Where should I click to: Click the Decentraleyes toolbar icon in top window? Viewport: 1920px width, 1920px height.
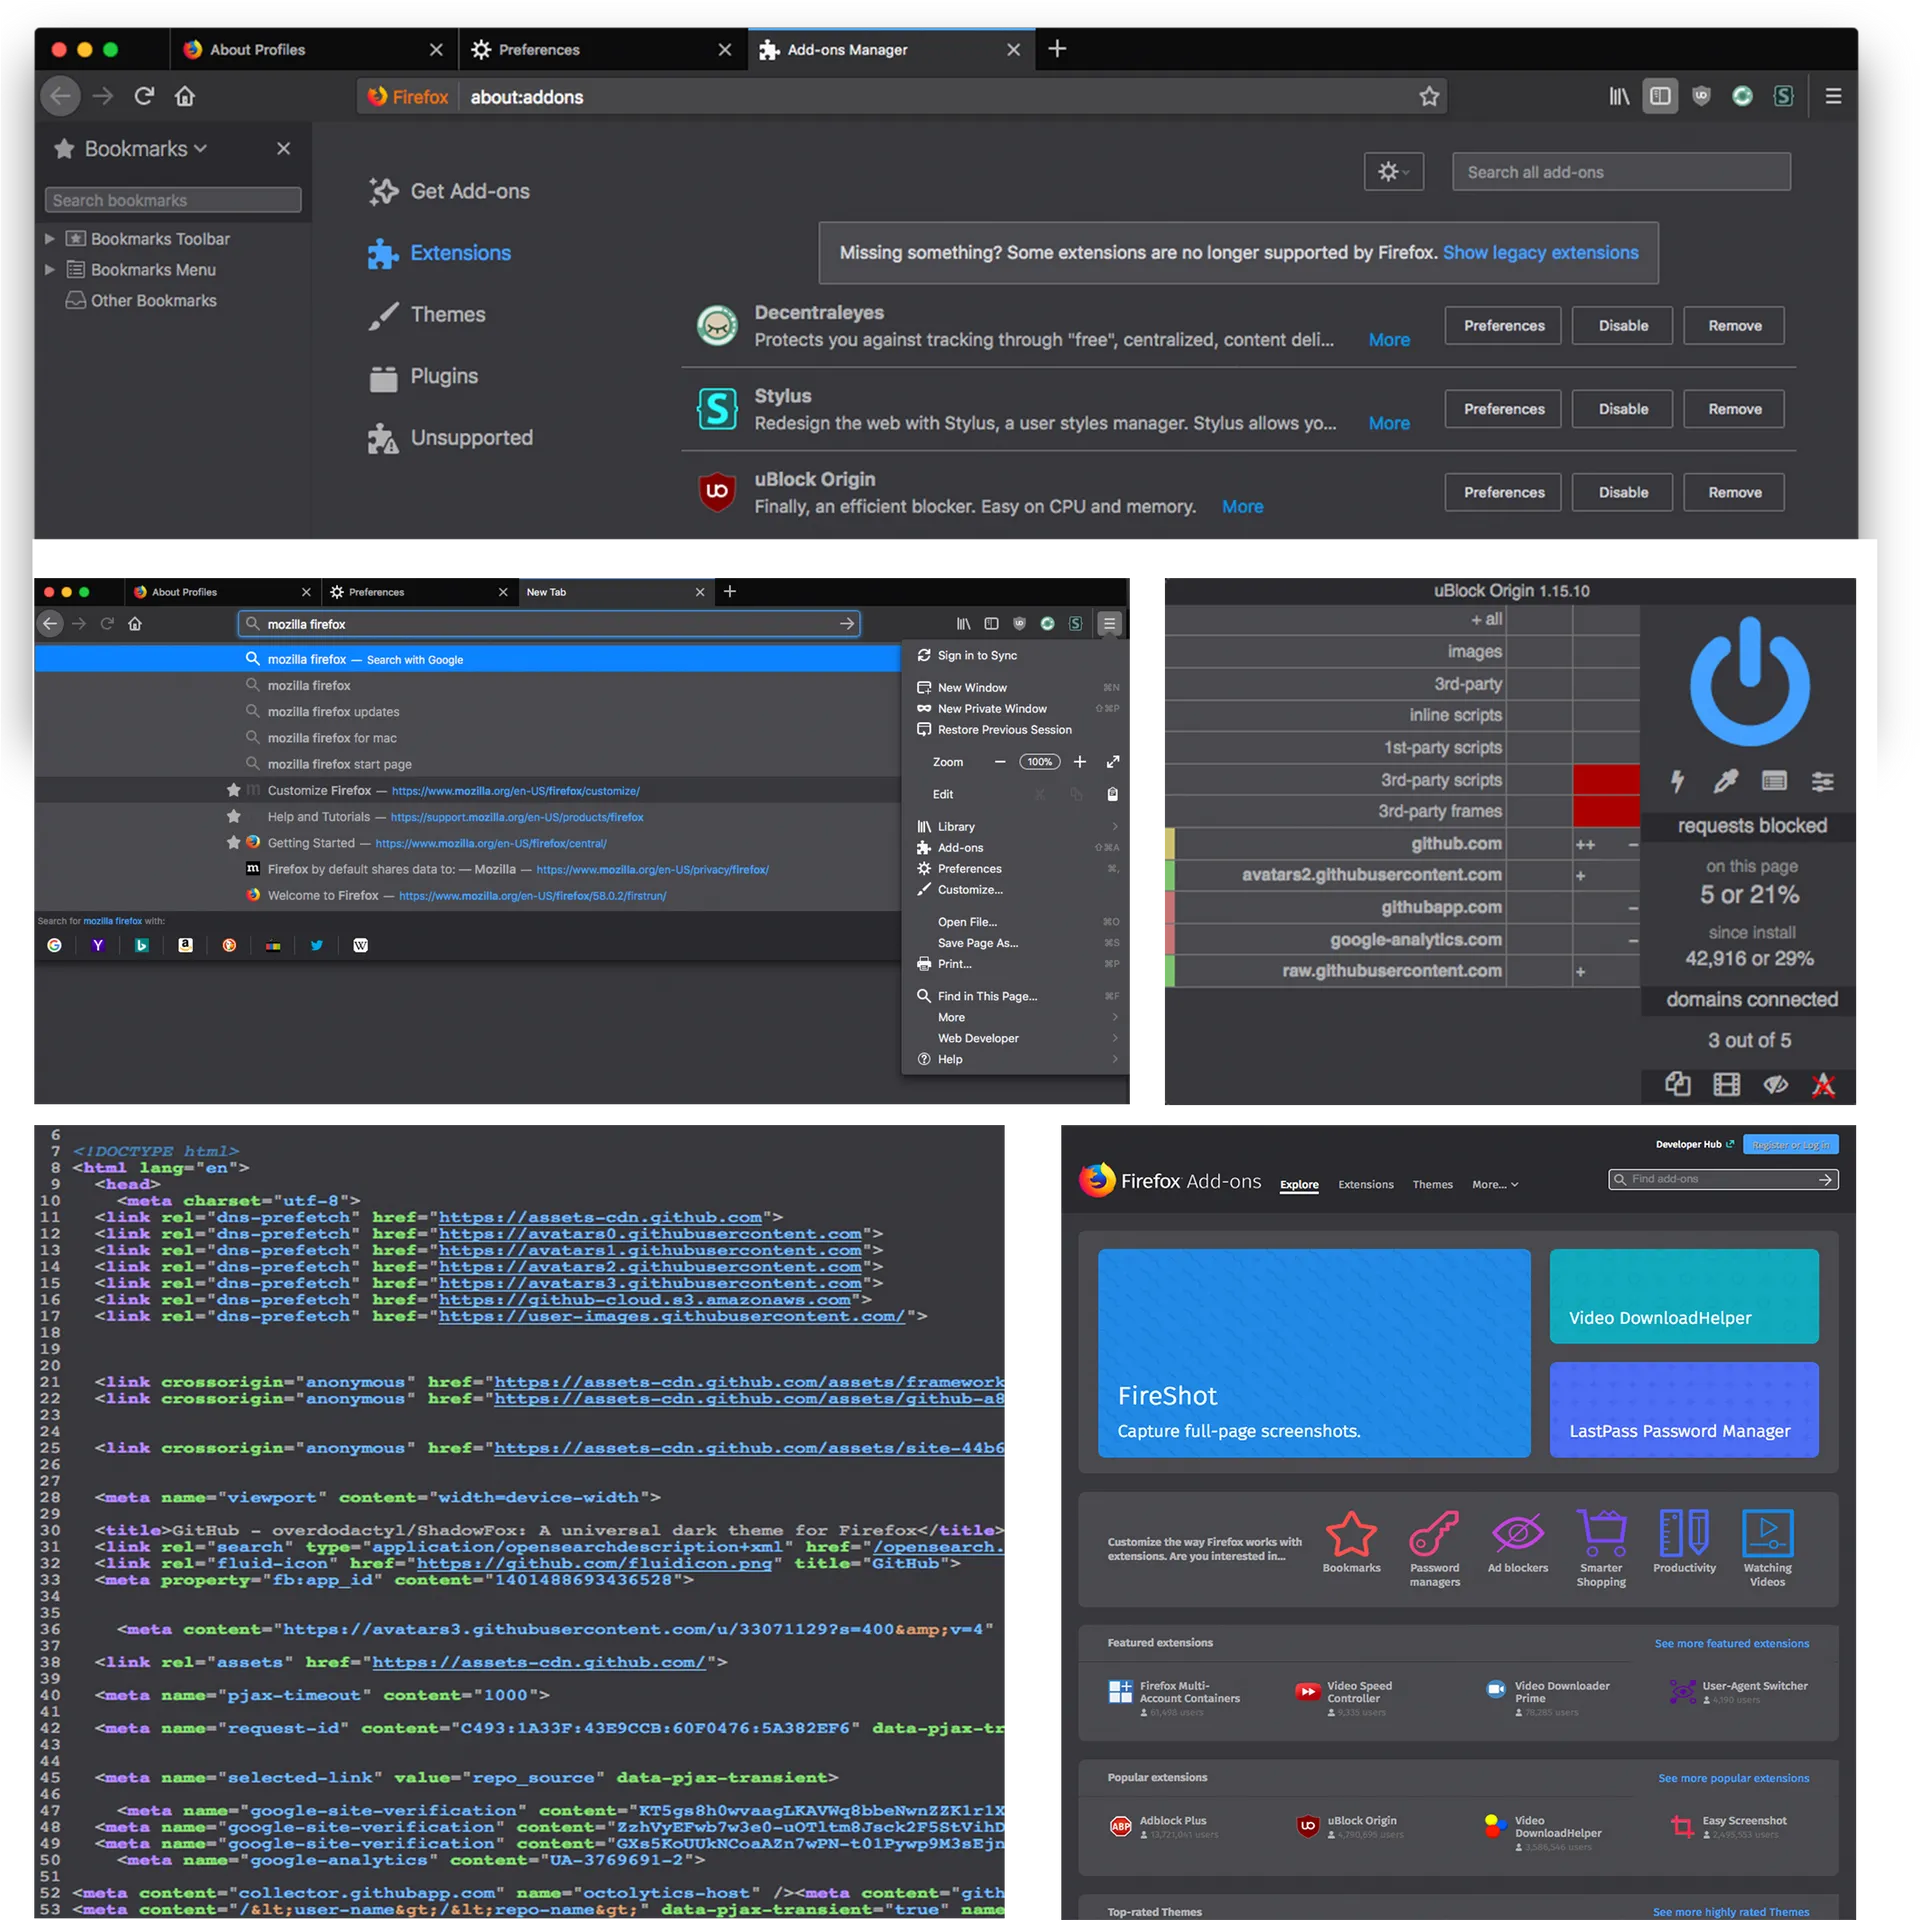coord(1742,96)
